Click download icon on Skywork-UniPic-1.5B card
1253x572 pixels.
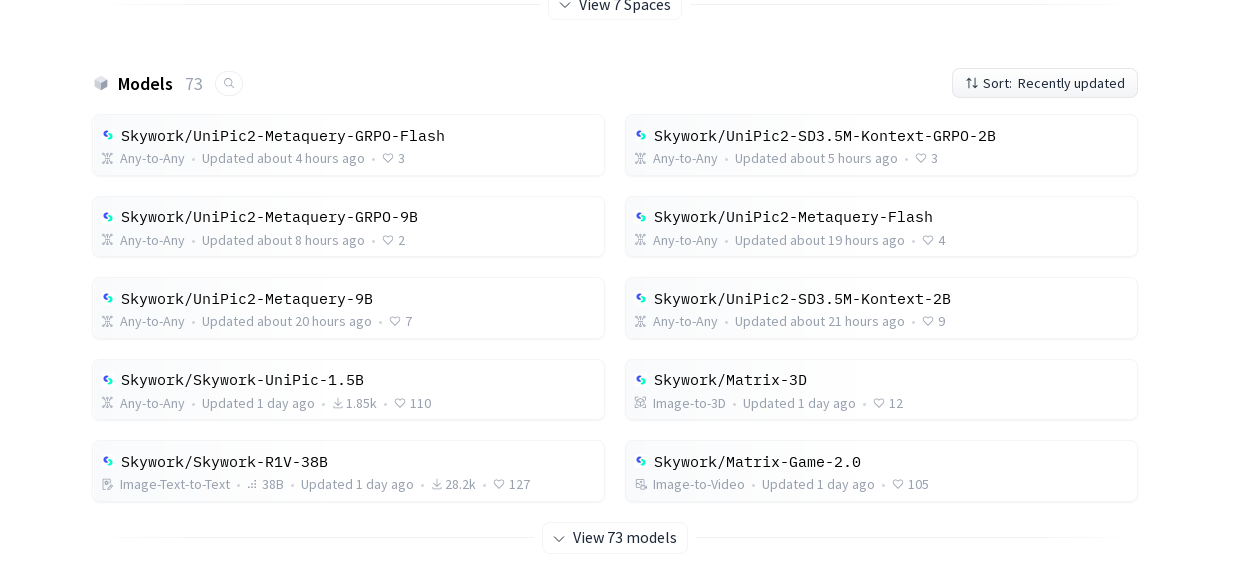[x=338, y=403]
